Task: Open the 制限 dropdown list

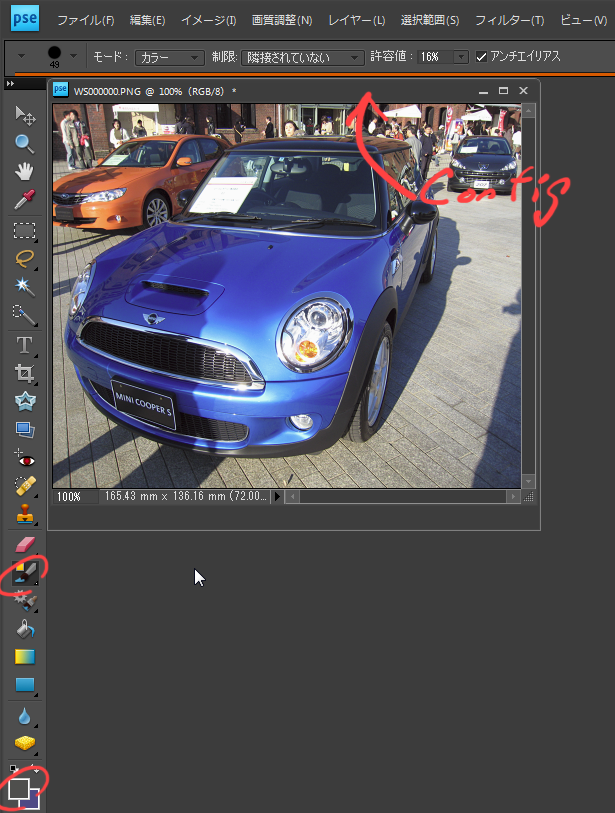Action: click(x=302, y=57)
